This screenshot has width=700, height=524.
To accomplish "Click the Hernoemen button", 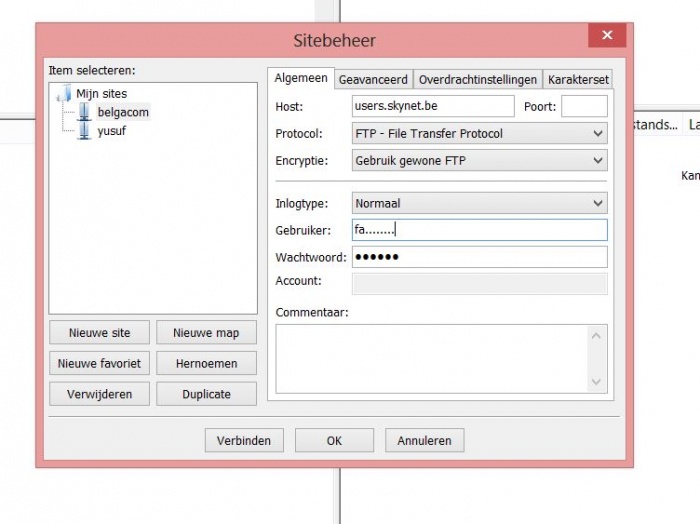I will pos(206,363).
